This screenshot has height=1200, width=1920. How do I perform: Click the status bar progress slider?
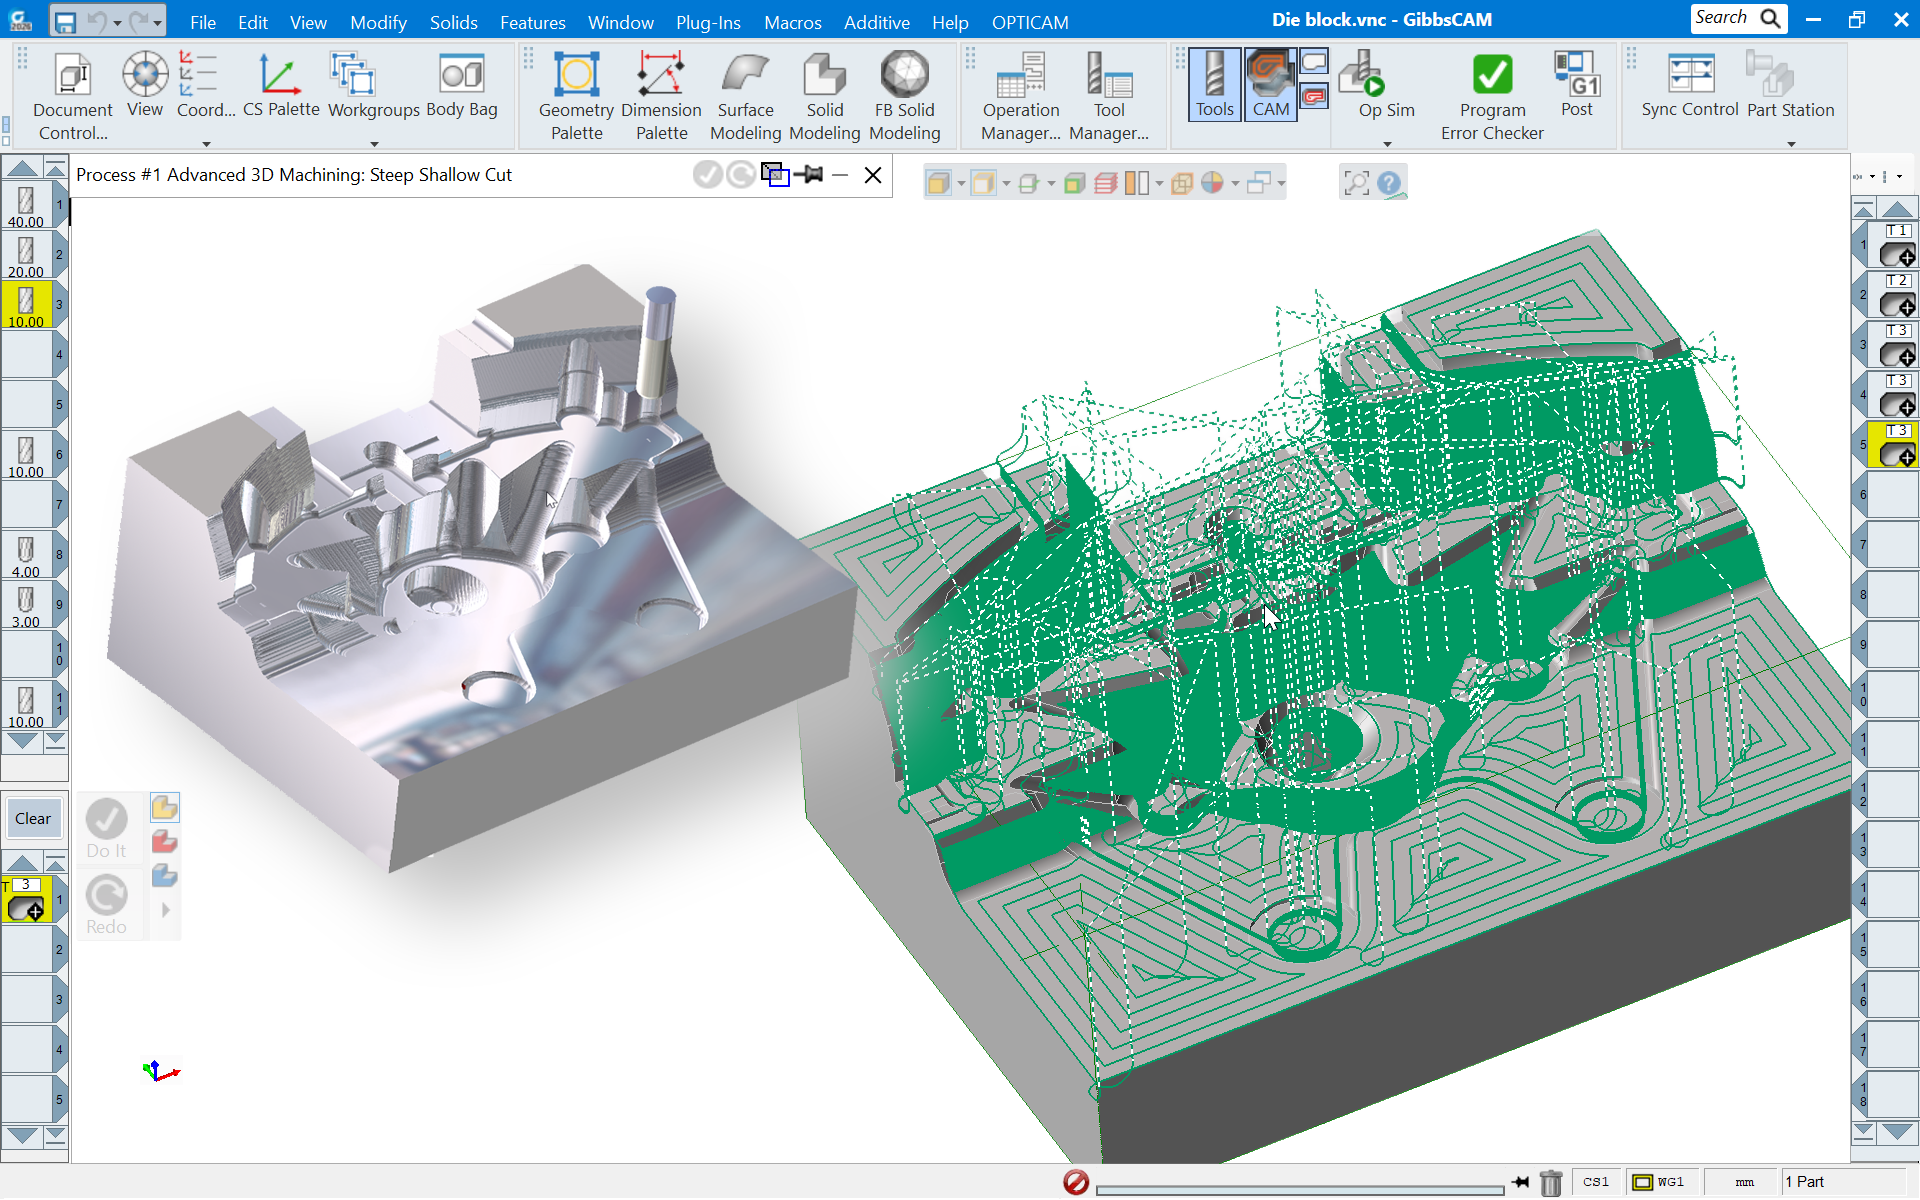1298,1189
